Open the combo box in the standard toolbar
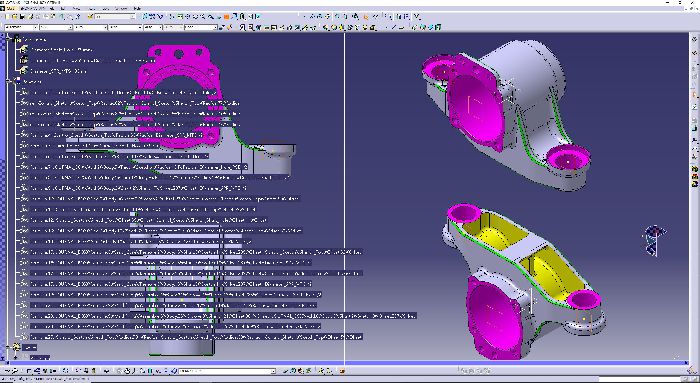 tap(115, 17)
